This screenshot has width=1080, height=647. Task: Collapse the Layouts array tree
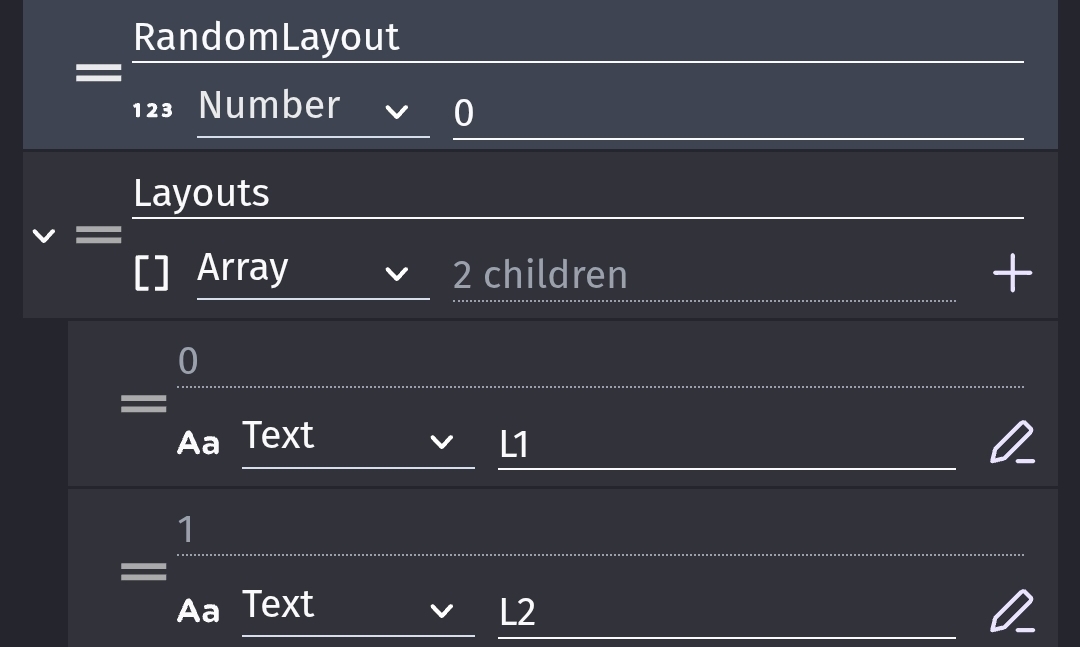coord(43,236)
